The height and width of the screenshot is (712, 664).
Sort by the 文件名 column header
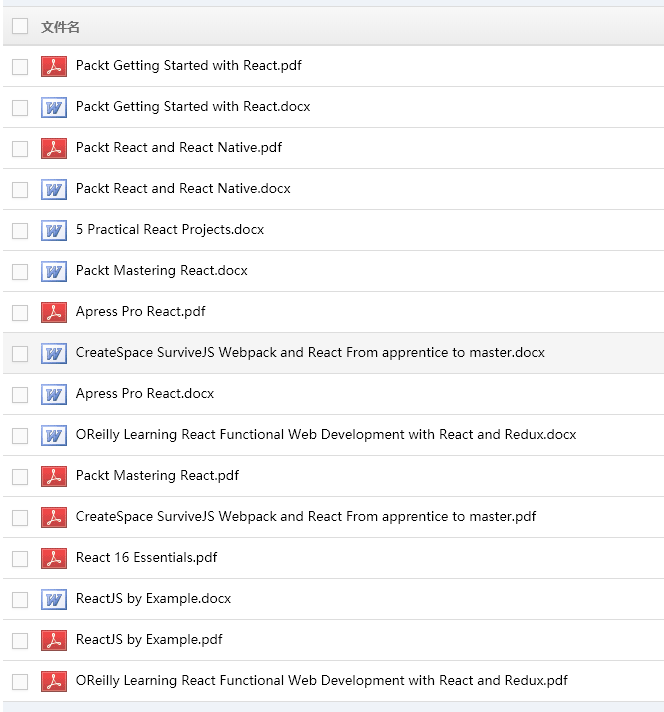click(x=60, y=27)
